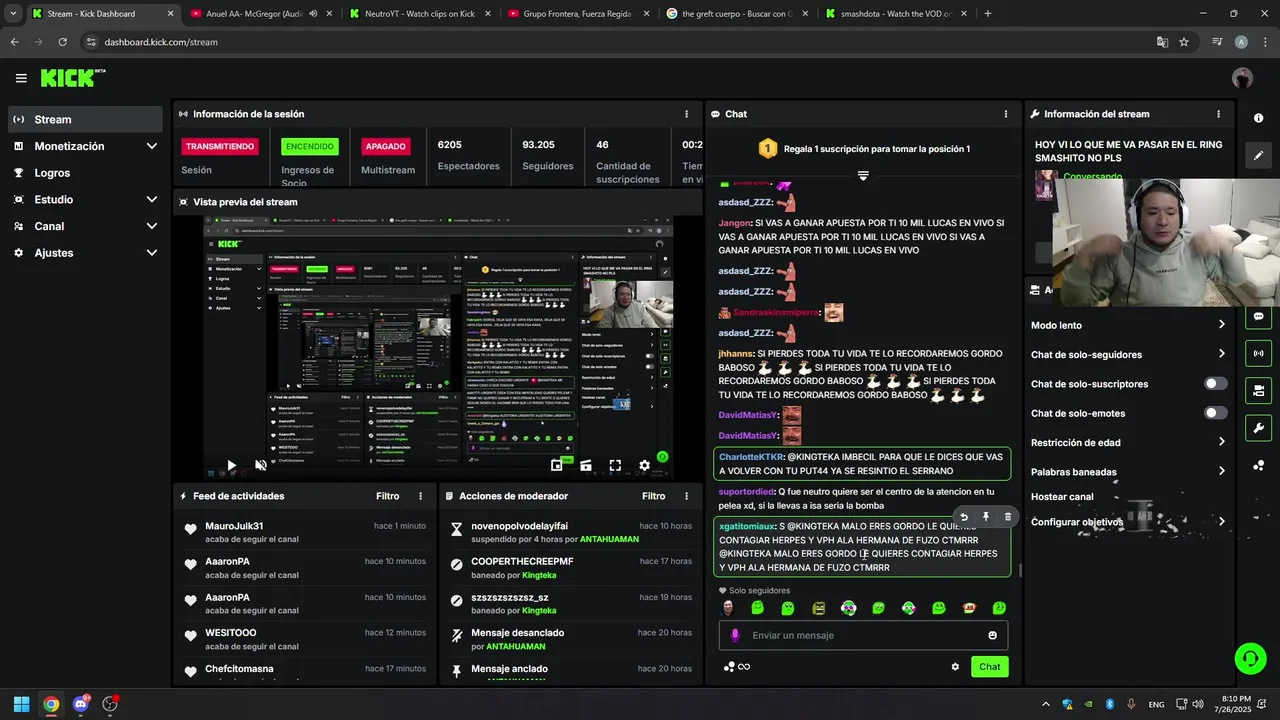Select Stream in the left sidebar
Image resolution: width=1280 pixels, height=720 pixels.
[85, 119]
